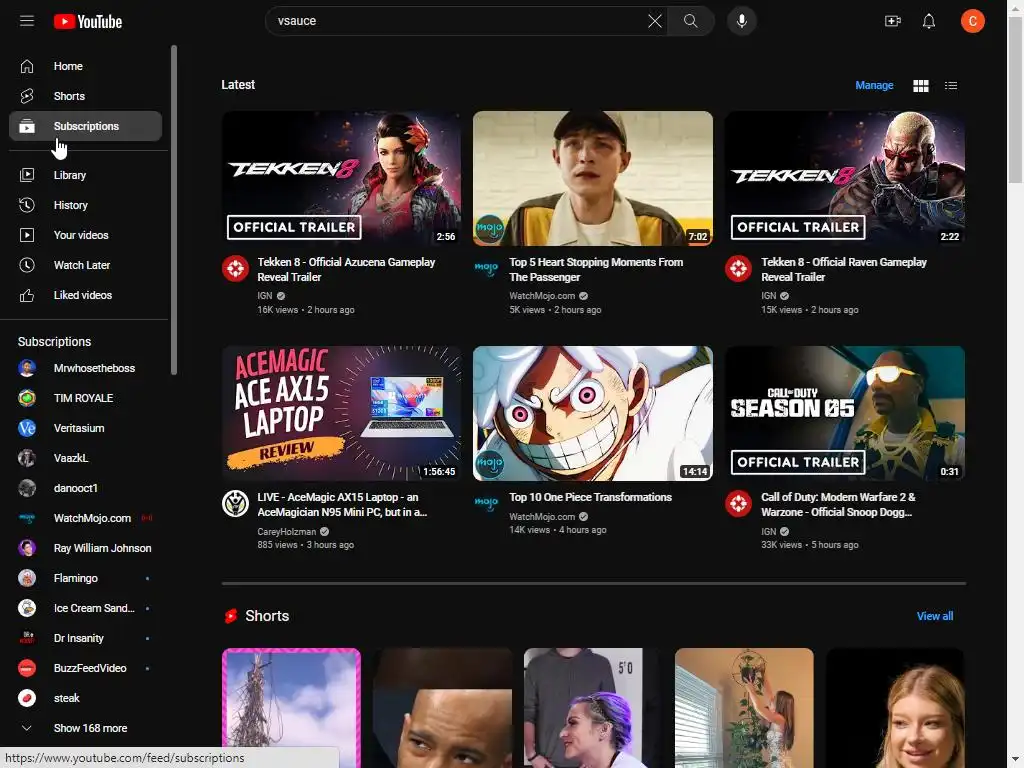Open danooct1 channel
The width and height of the screenshot is (1024, 768).
(x=86, y=488)
